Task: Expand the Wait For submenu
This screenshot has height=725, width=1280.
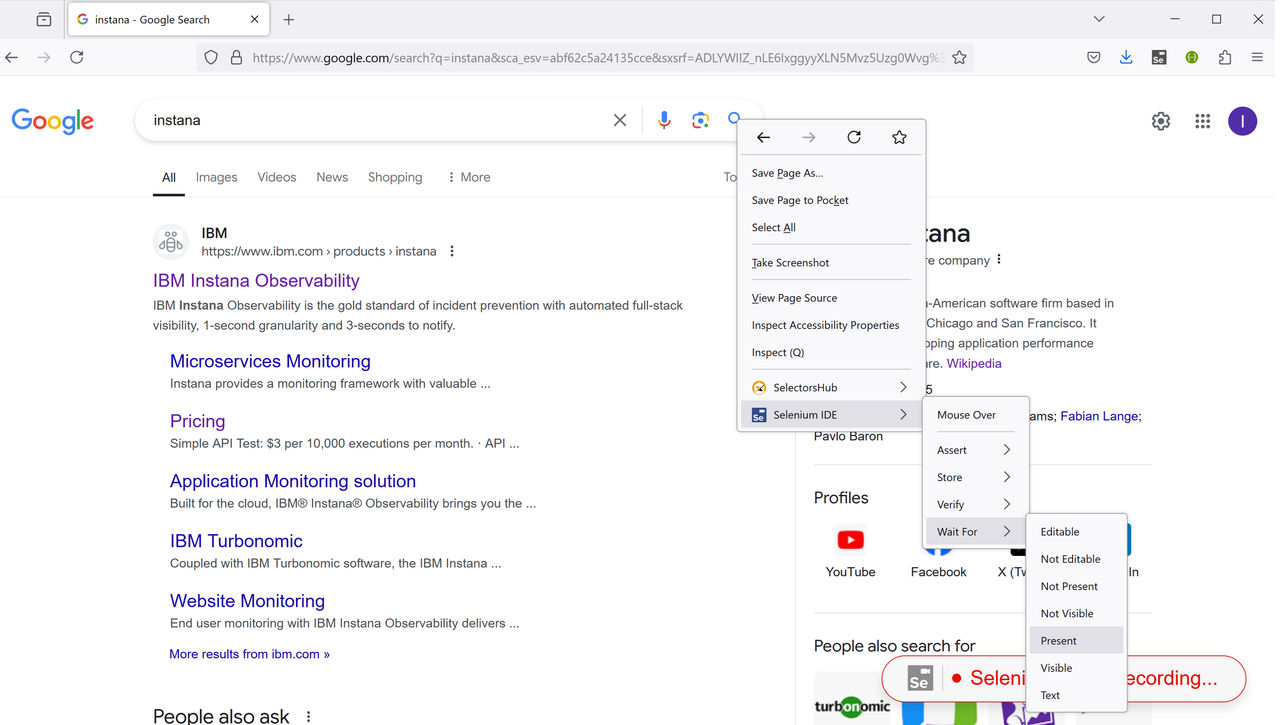Action: coord(975,532)
